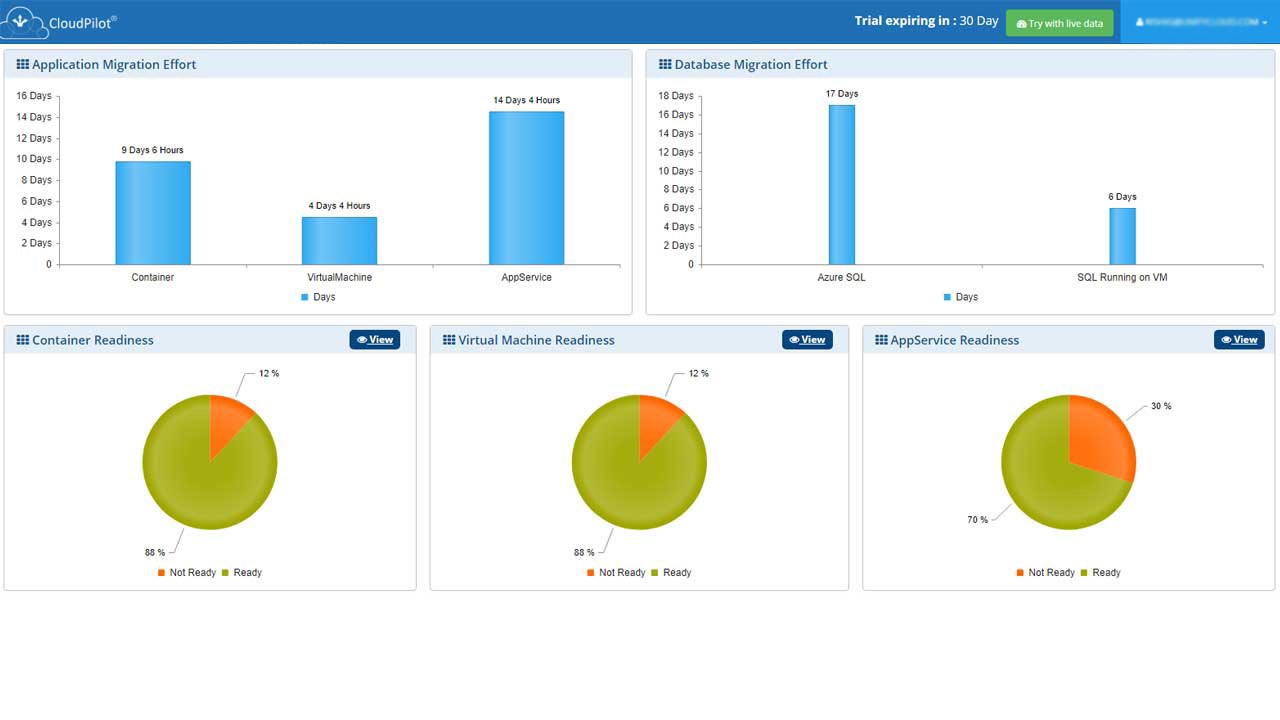Click the CloudPilot cloud logo icon
Screen dimensions: 1280x720
pyautogui.click(x=22, y=21)
